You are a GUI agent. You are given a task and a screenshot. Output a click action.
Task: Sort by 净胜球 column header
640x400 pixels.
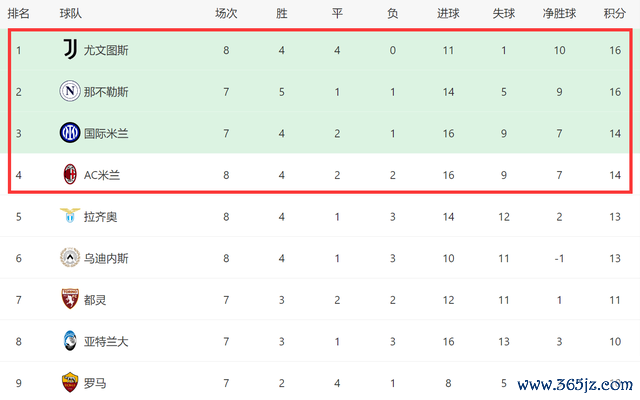click(x=559, y=13)
